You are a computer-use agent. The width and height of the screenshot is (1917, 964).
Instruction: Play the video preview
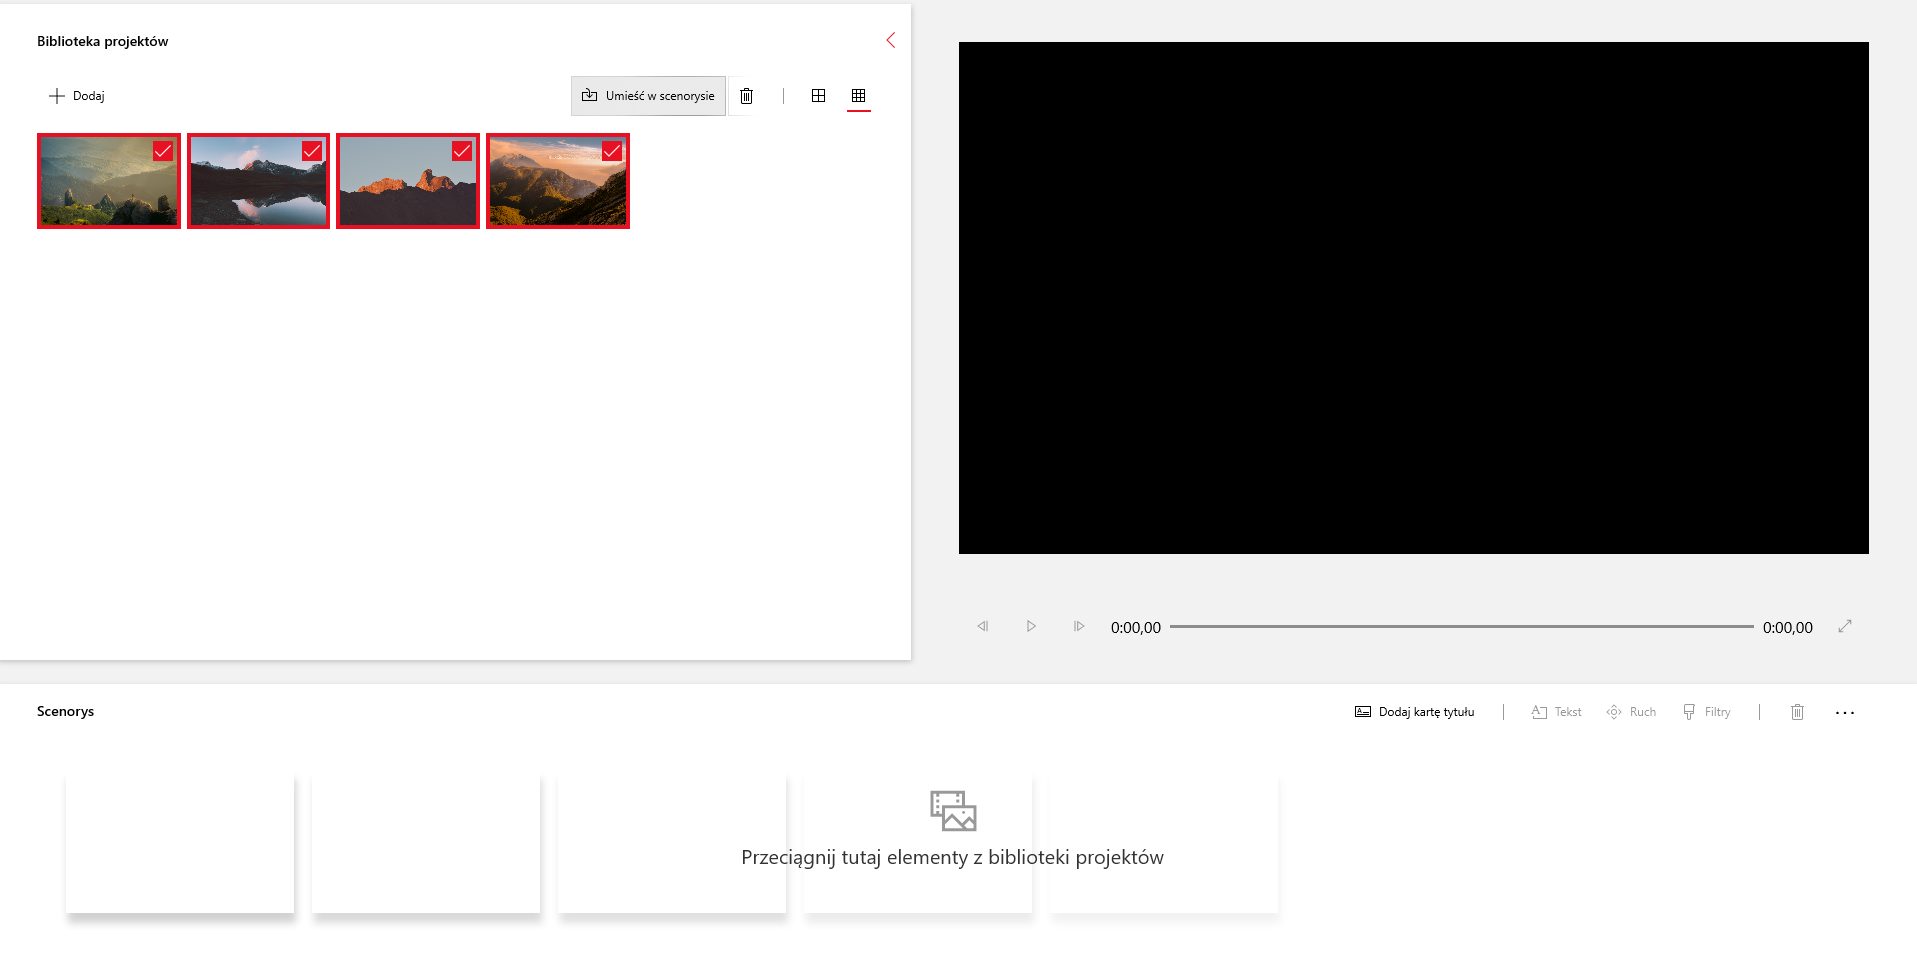[1031, 626]
